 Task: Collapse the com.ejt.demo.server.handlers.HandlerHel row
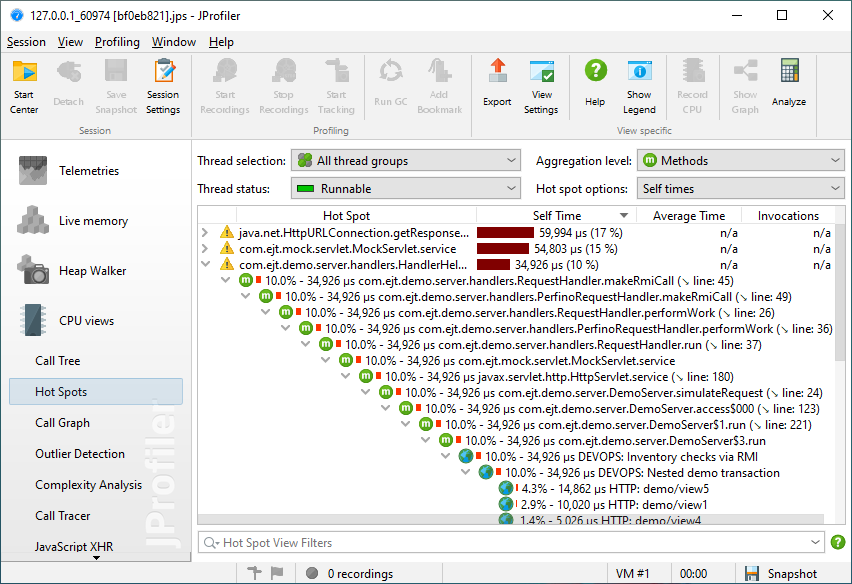point(205,265)
